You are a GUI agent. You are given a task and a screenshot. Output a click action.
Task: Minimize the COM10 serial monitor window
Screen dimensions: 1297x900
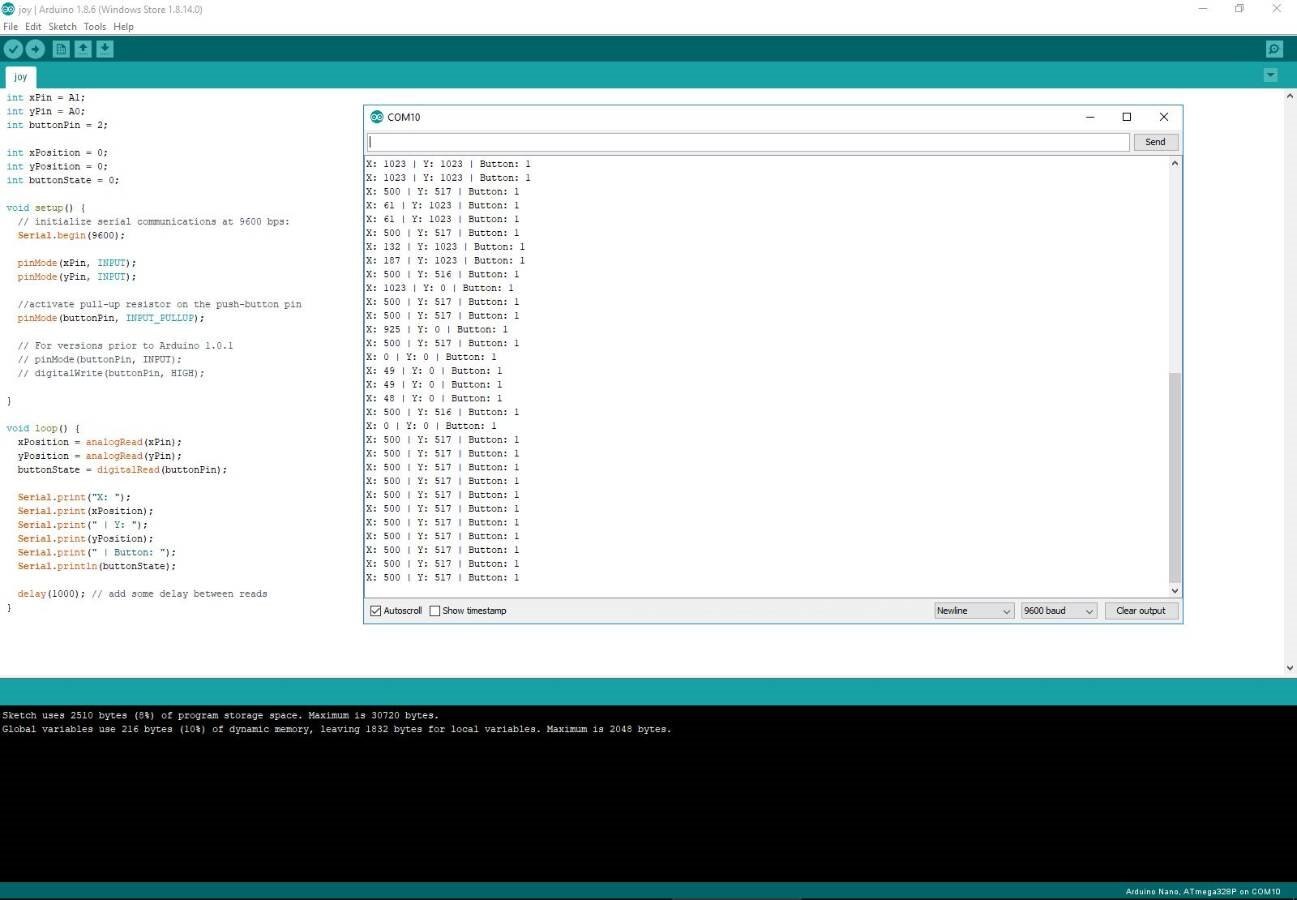click(1090, 117)
